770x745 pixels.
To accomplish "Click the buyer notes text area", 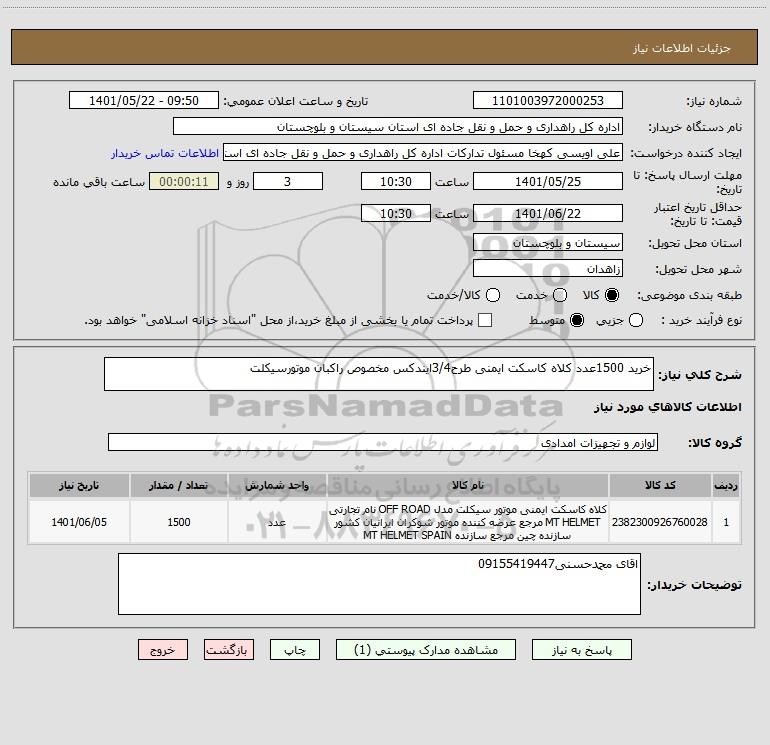I will pos(379,584).
